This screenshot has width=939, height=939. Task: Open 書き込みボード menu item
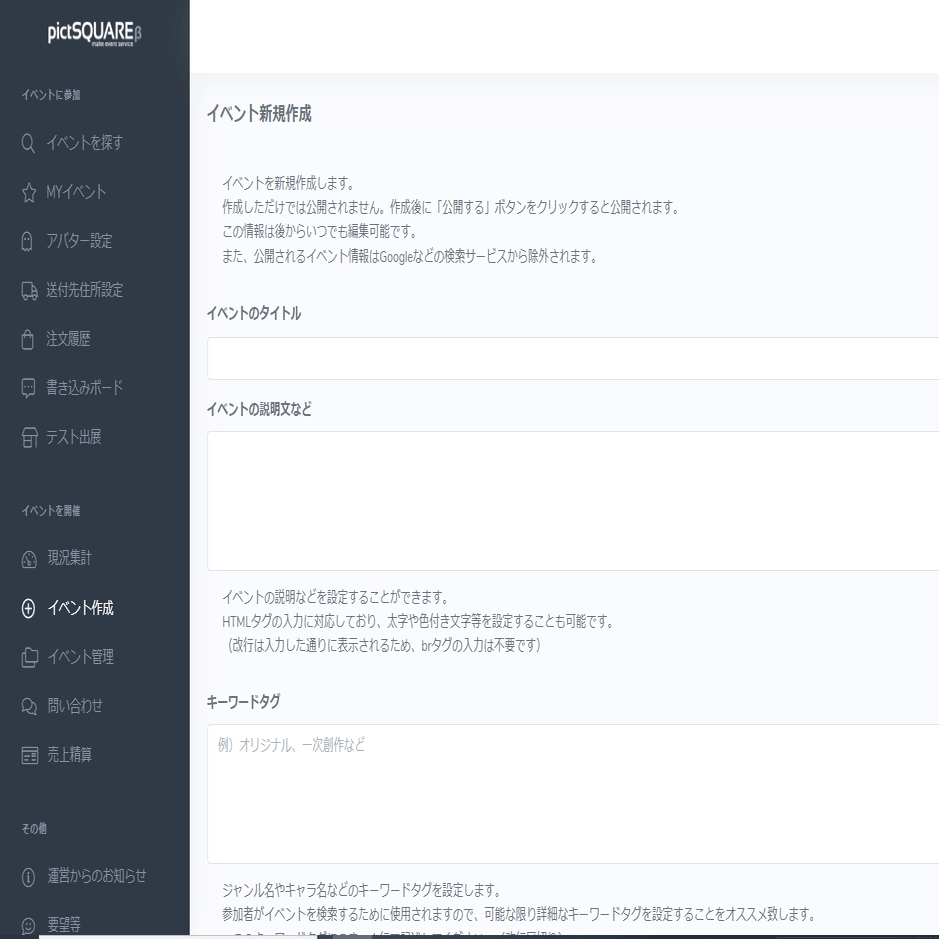84,388
